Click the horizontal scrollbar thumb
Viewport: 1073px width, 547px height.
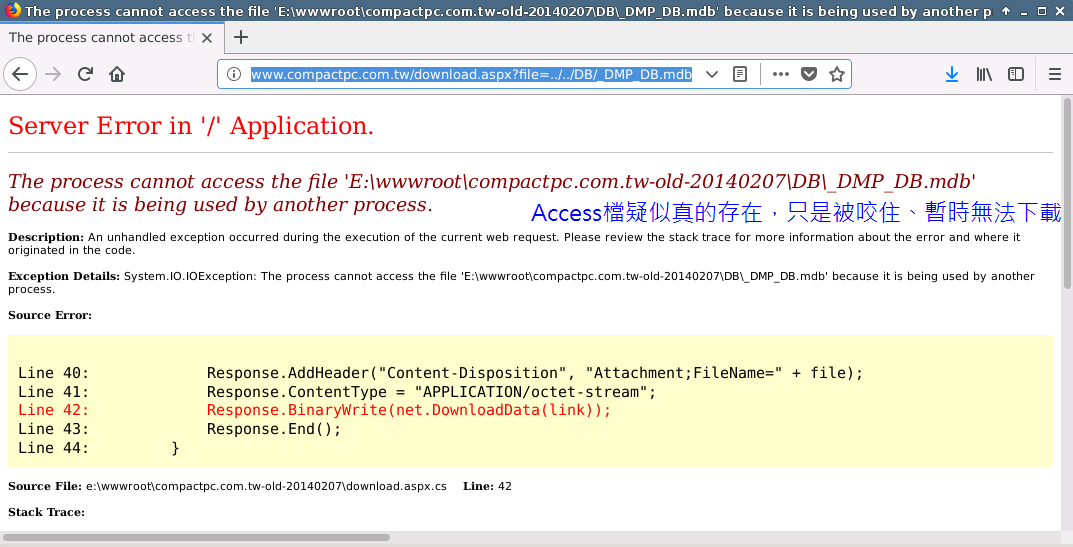196,537
